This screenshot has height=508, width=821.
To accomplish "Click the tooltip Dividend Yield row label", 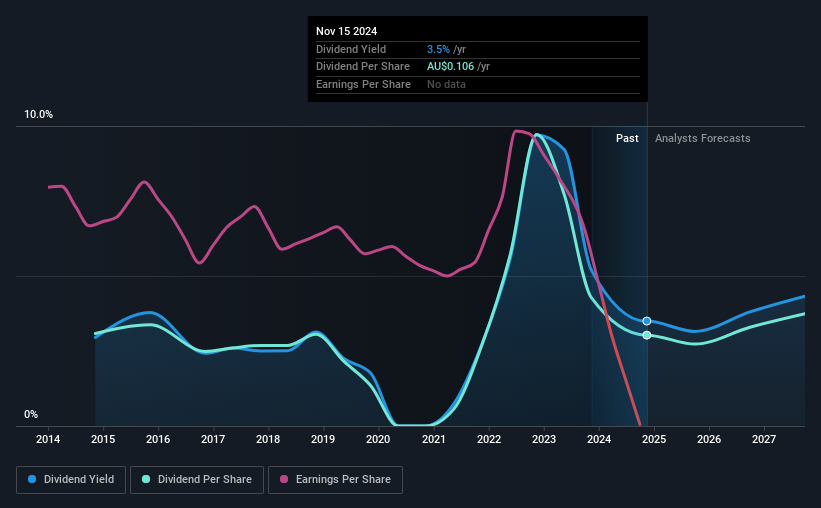I will (x=351, y=49).
